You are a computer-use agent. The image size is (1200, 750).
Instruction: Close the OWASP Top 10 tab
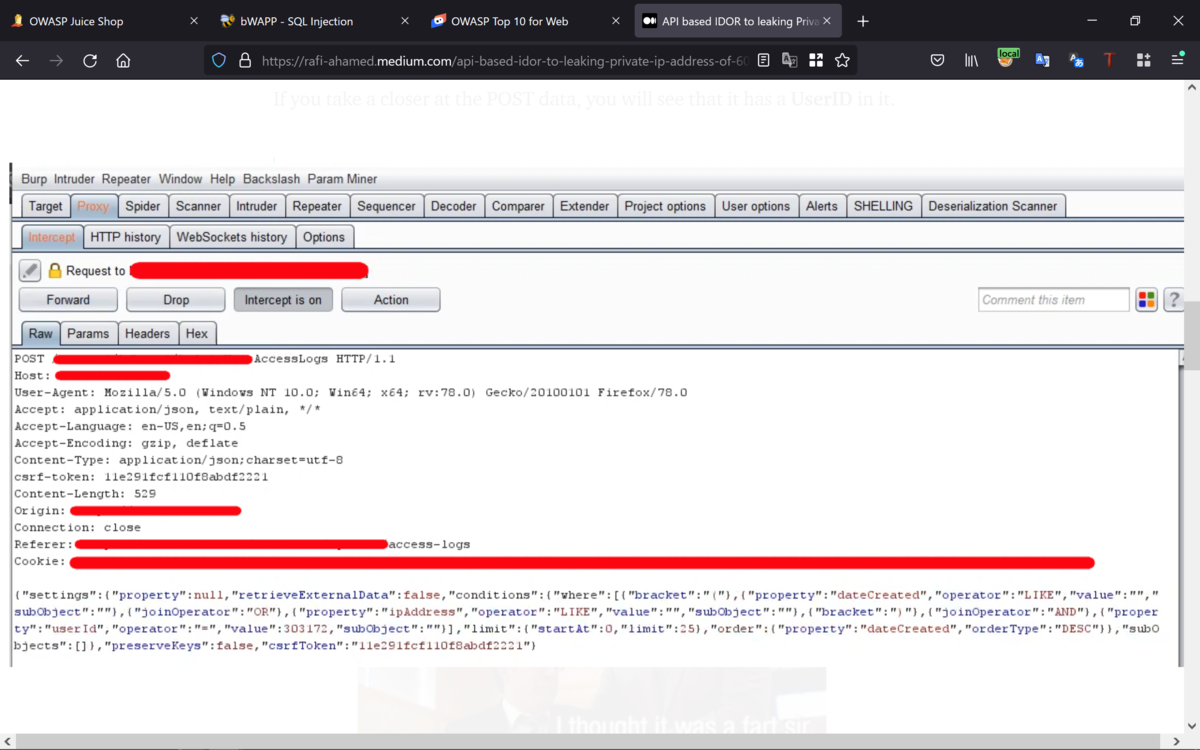pyautogui.click(x=615, y=21)
